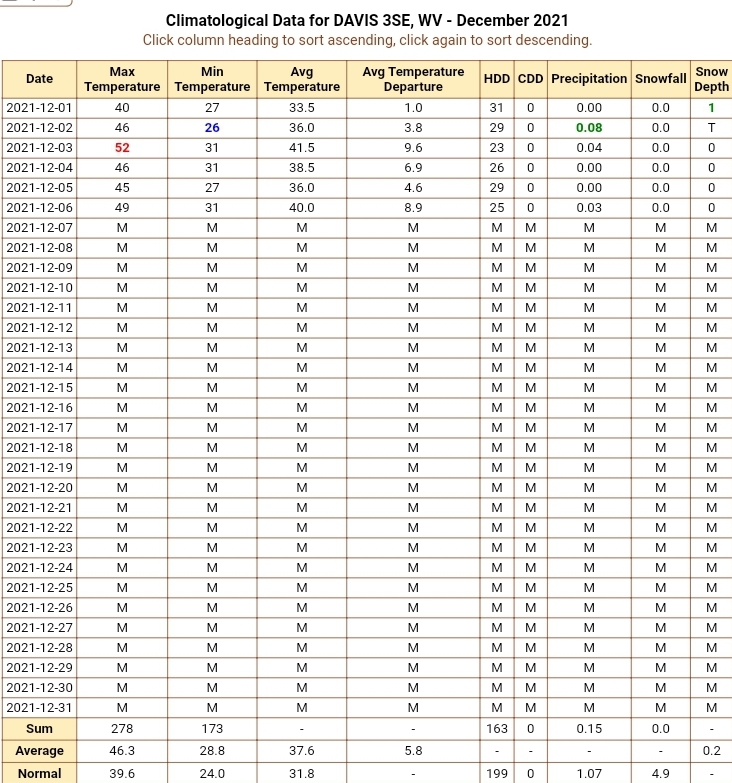Sort by Avg Temperature column heading
This screenshot has height=783, width=732.
click(302, 79)
